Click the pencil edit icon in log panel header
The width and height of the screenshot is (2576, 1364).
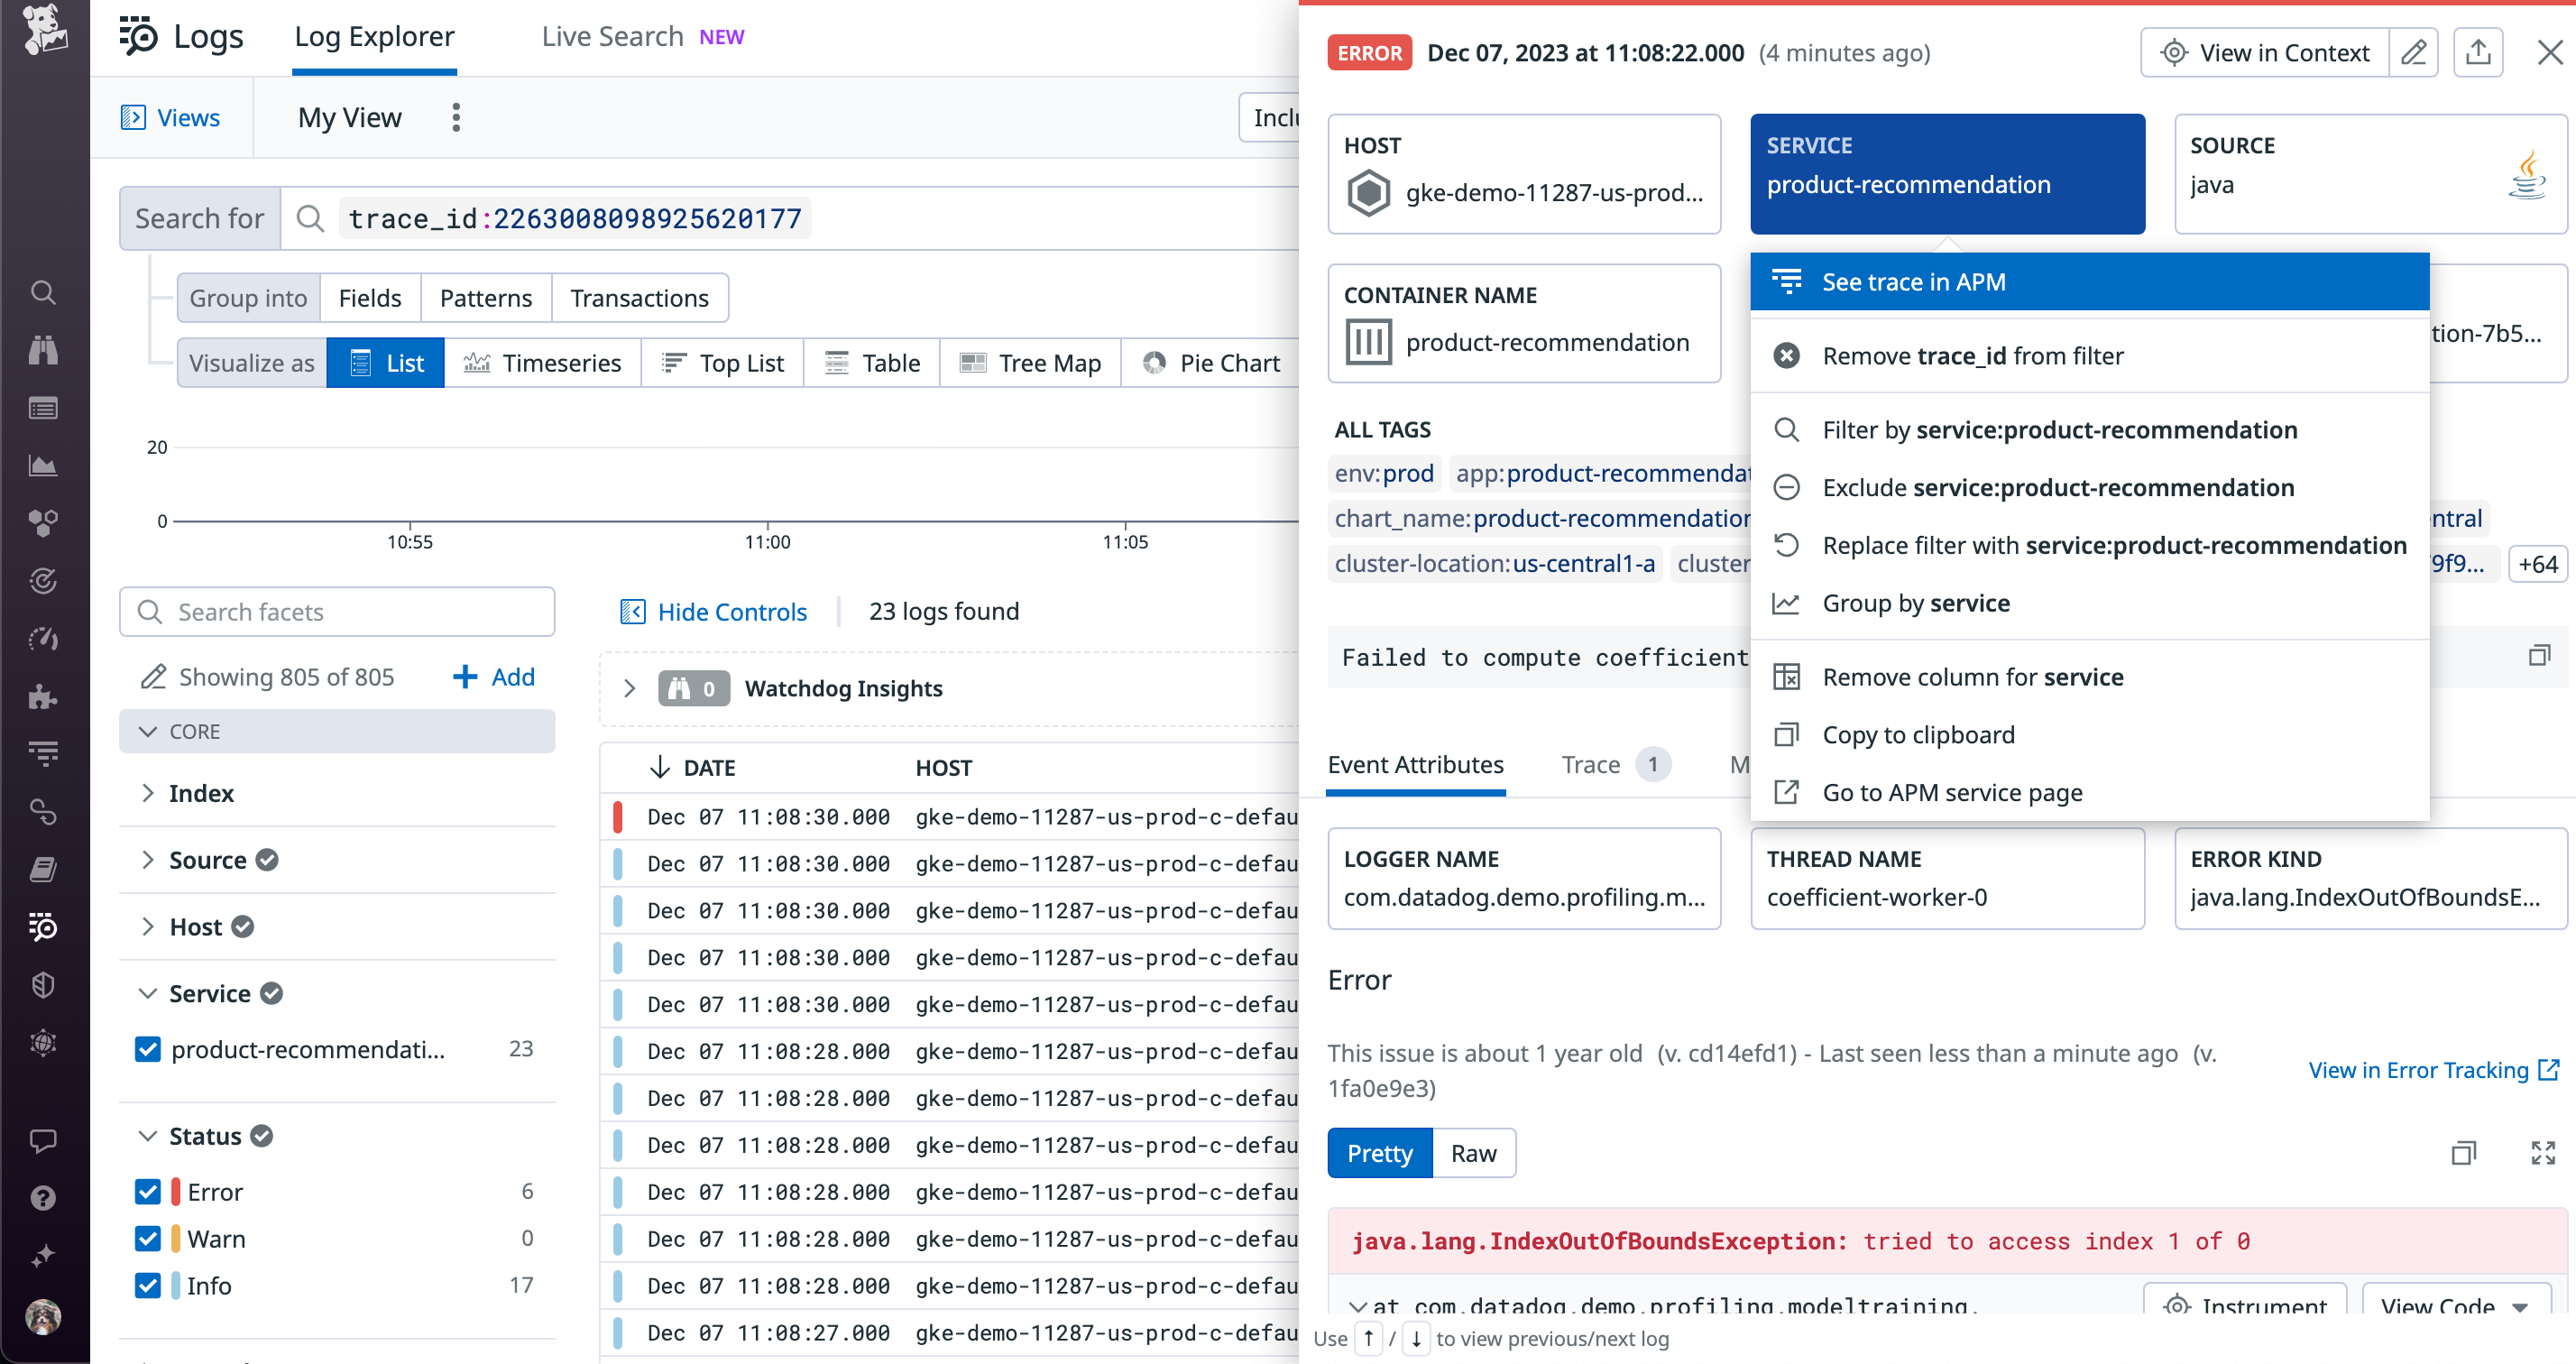tap(2414, 52)
